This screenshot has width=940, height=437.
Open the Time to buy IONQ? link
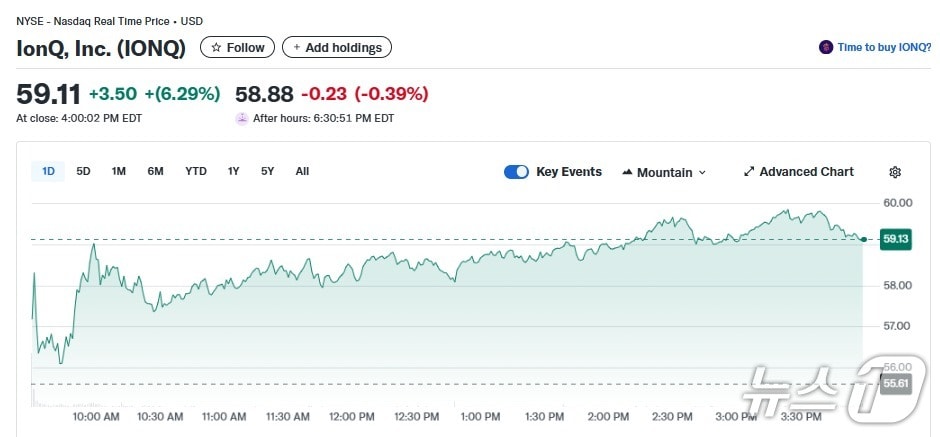(884, 47)
